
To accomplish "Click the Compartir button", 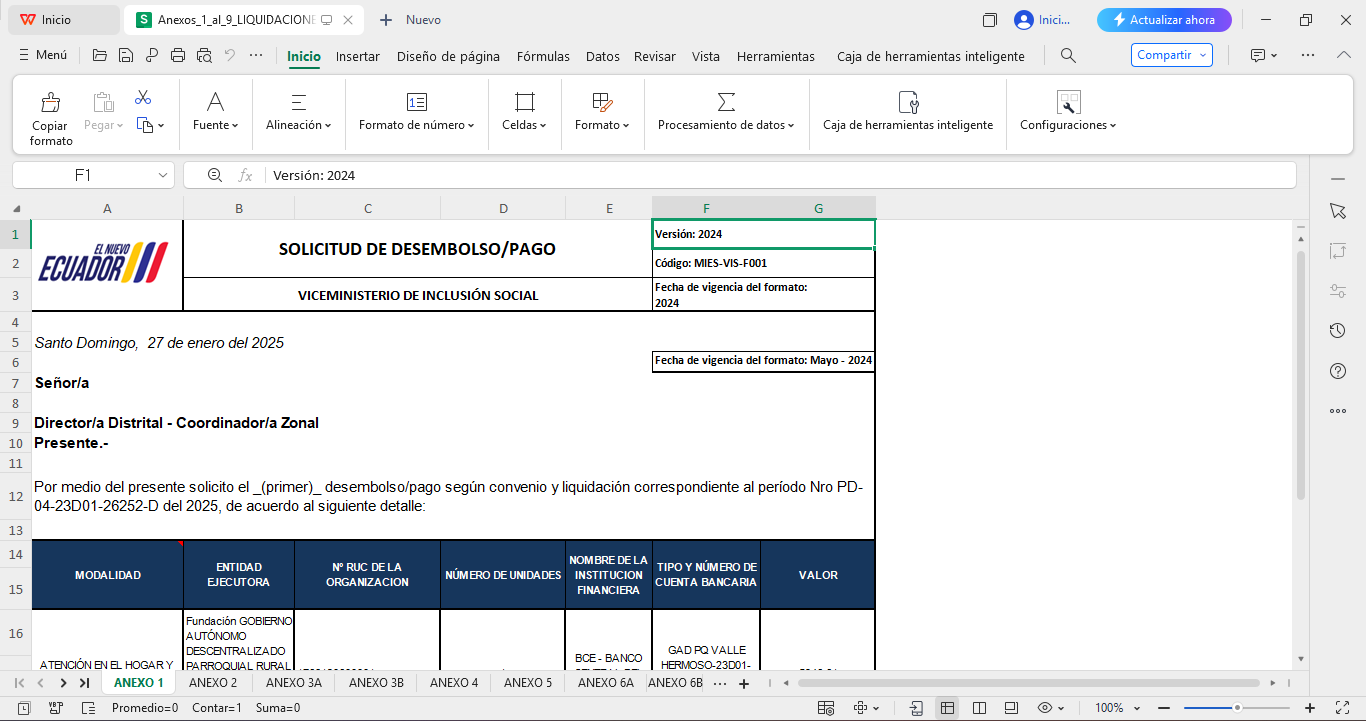I will tap(1171, 56).
